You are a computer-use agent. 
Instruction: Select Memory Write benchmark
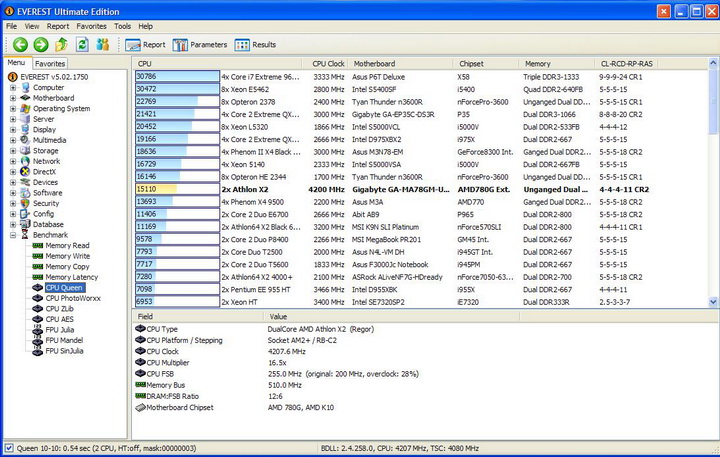[x=68, y=256]
